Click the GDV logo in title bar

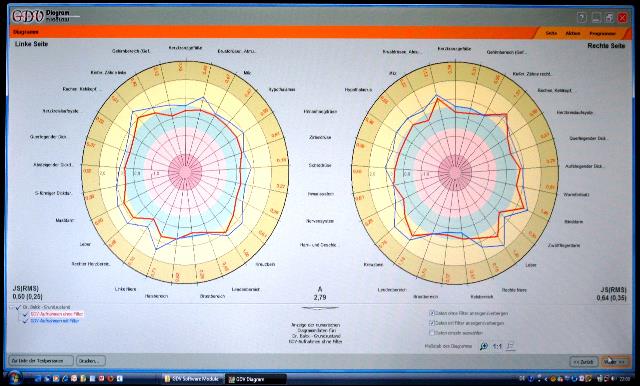point(28,16)
